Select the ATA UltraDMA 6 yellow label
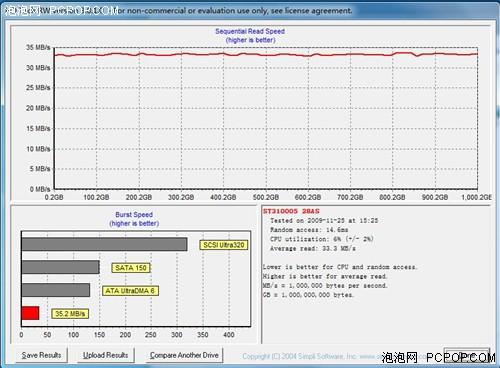The image size is (500, 368). [130, 291]
